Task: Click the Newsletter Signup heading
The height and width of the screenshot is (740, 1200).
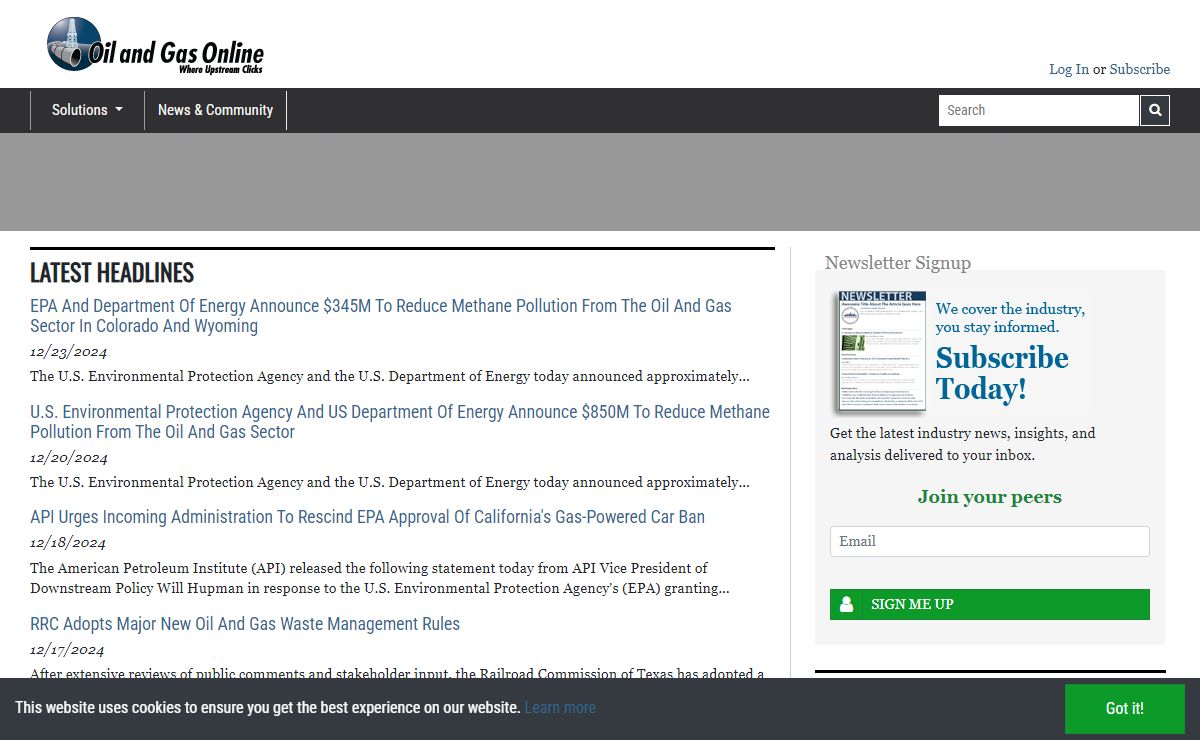Action: (x=898, y=263)
